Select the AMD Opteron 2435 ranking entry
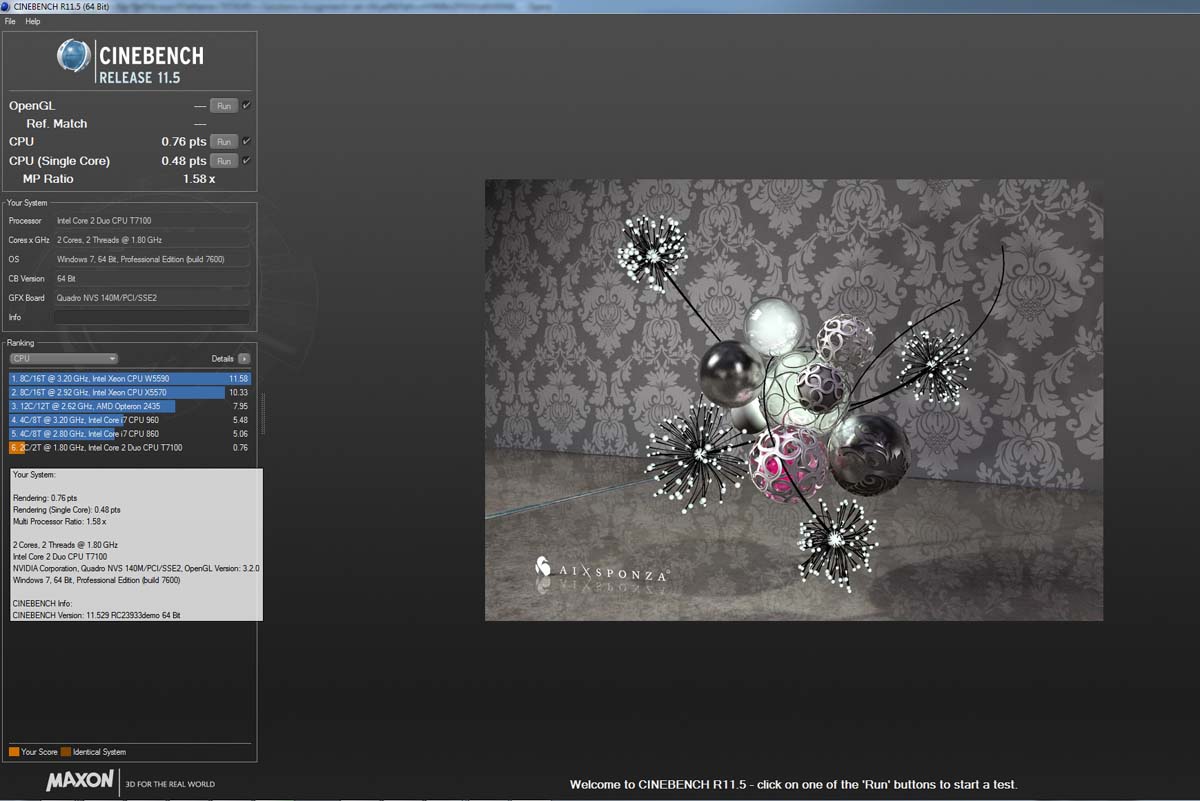1200x801 pixels. click(130, 406)
